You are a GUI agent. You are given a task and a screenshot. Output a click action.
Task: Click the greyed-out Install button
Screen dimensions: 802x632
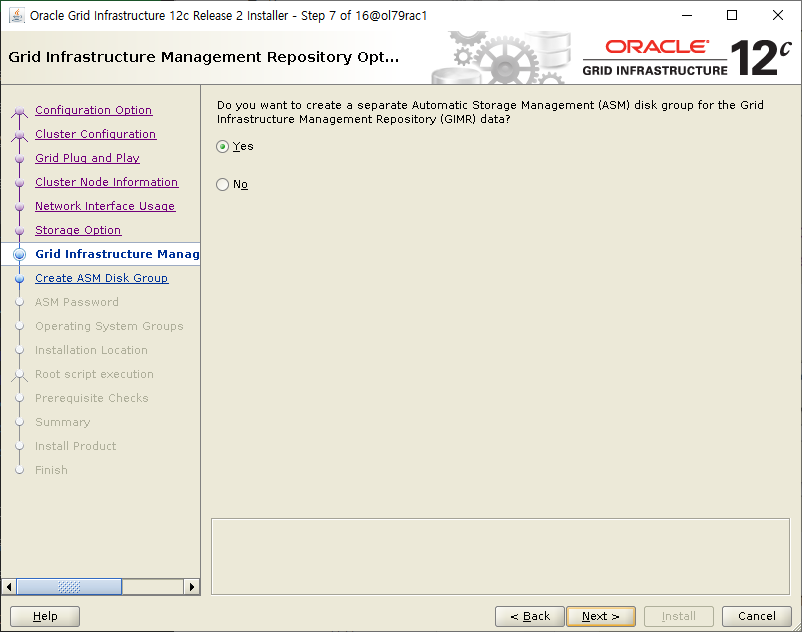tap(679, 616)
